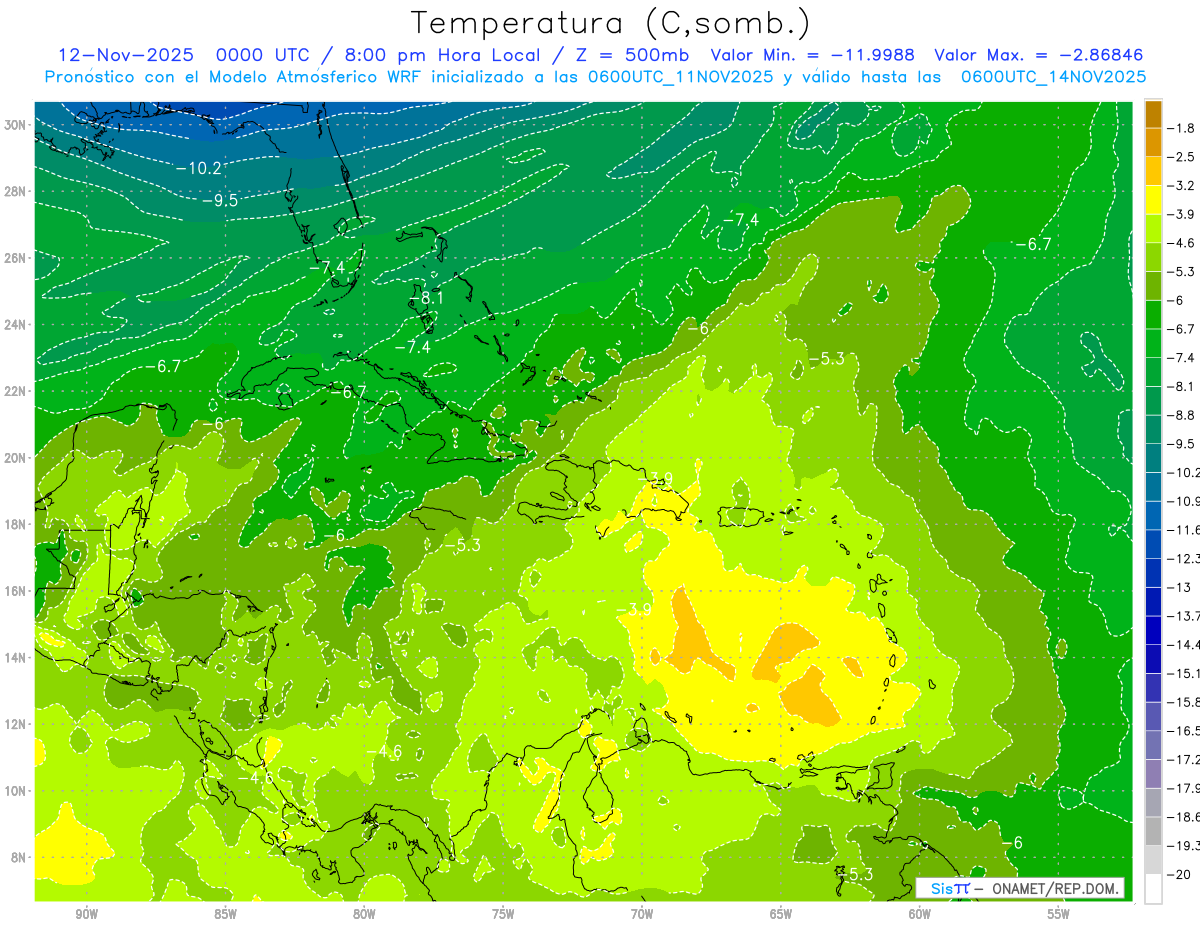Click the '8N' latitude axis label
Viewport: 1200px width, 927px height.
(19, 857)
